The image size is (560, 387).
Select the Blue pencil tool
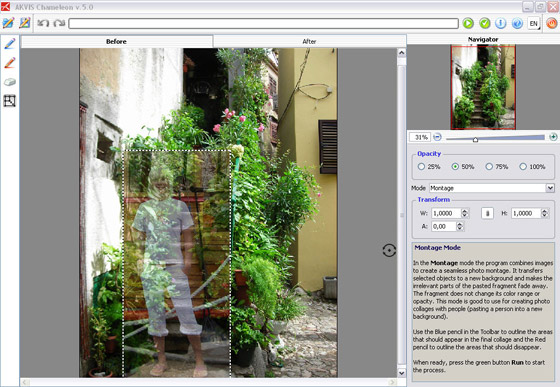click(10, 44)
